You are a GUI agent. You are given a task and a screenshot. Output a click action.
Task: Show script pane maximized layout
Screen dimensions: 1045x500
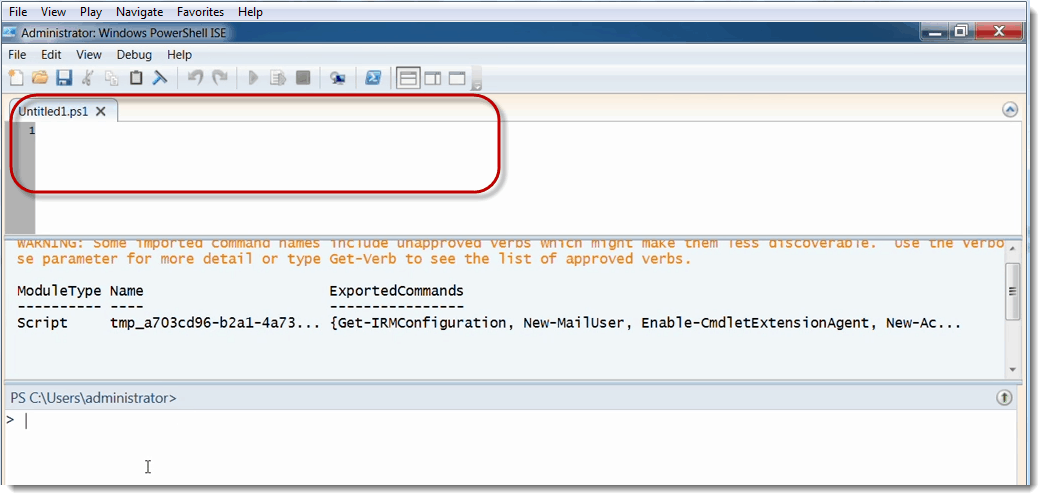click(457, 78)
